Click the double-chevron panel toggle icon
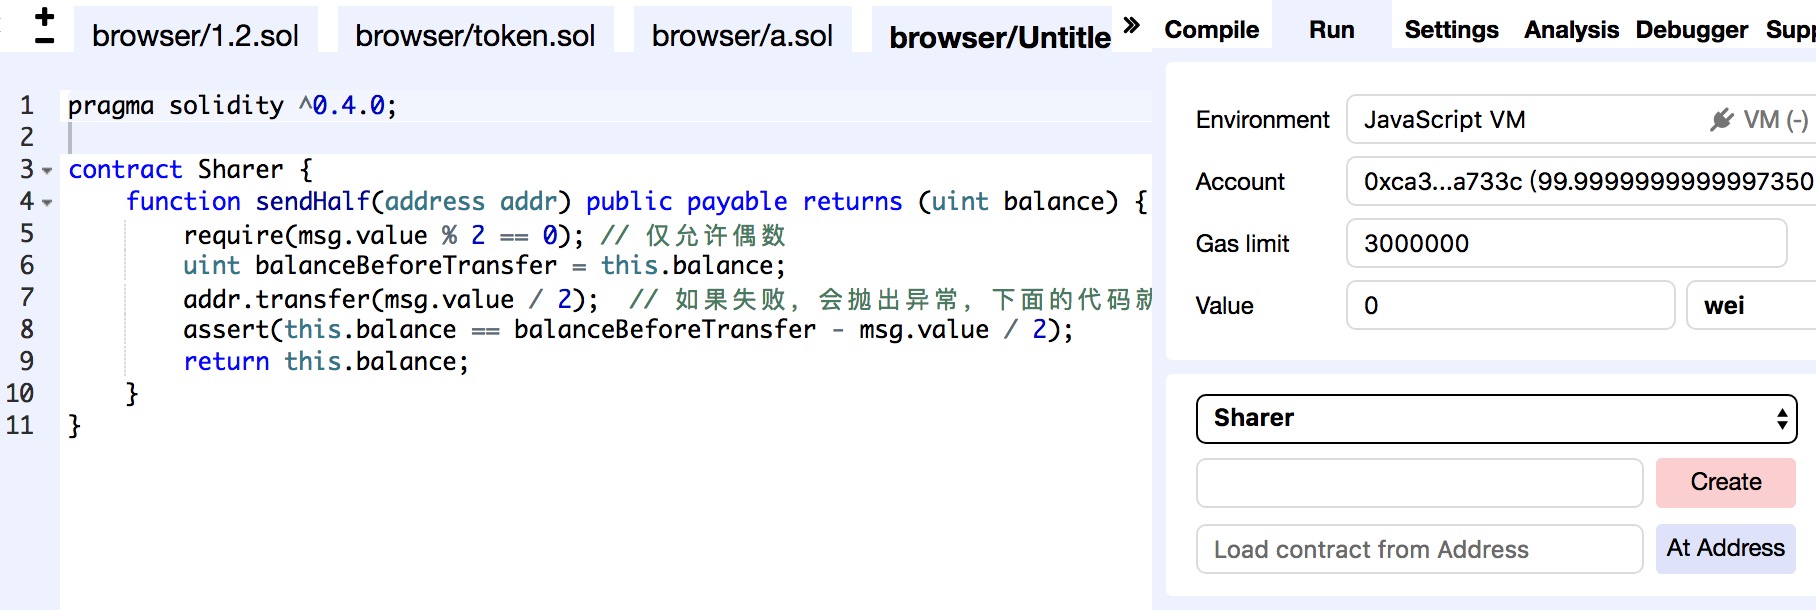This screenshot has width=1816, height=610. coord(1131,25)
